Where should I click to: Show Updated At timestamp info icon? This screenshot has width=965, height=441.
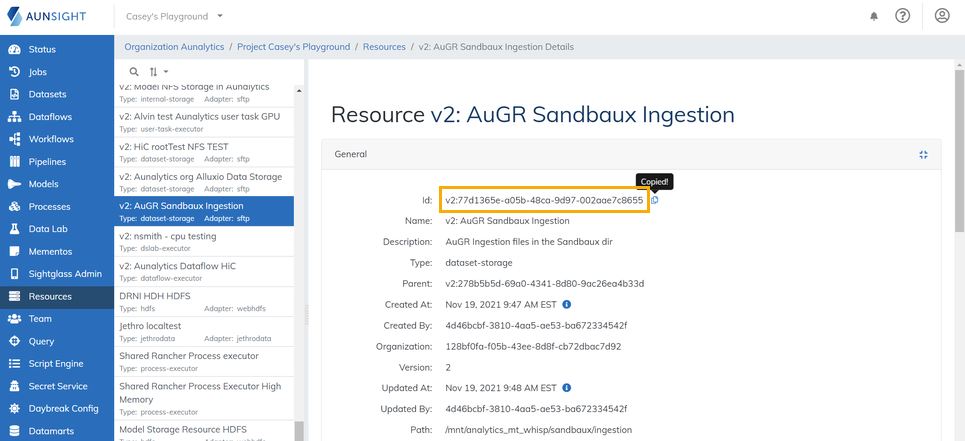(x=567, y=388)
